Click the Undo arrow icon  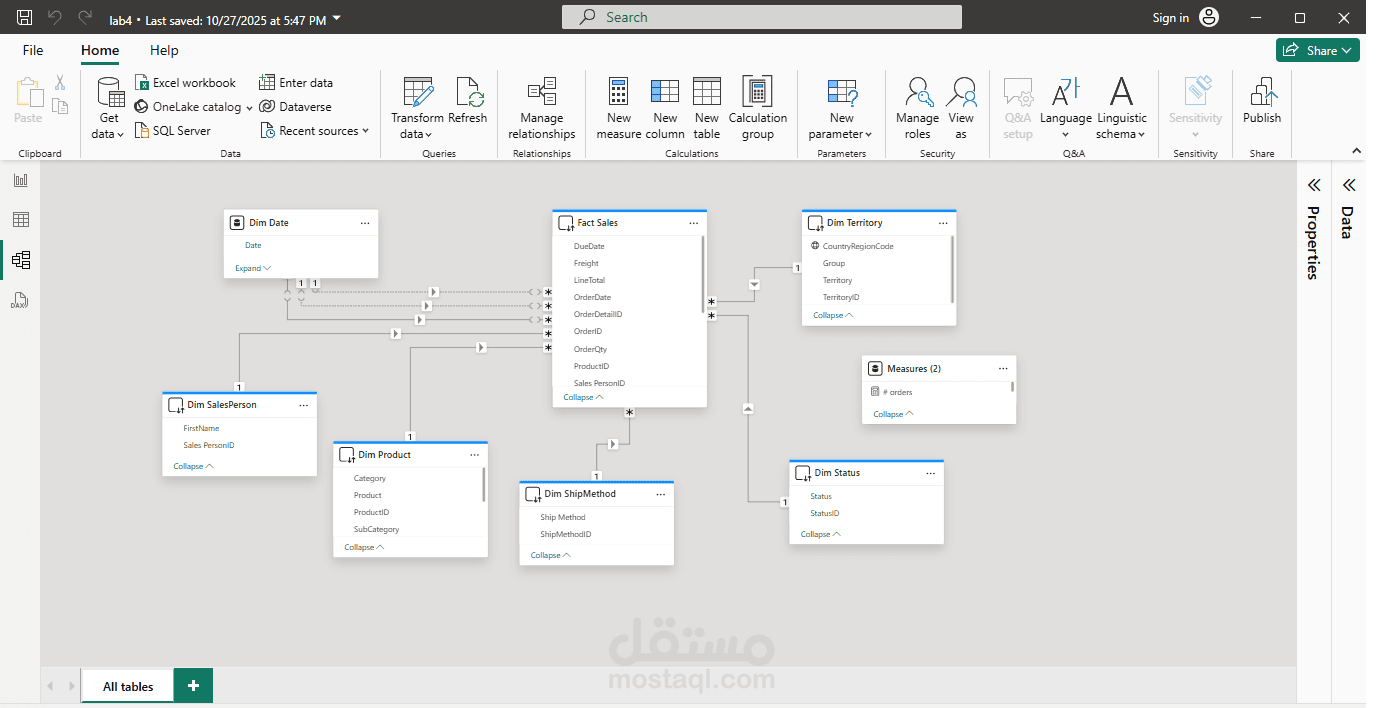pyautogui.click(x=55, y=18)
